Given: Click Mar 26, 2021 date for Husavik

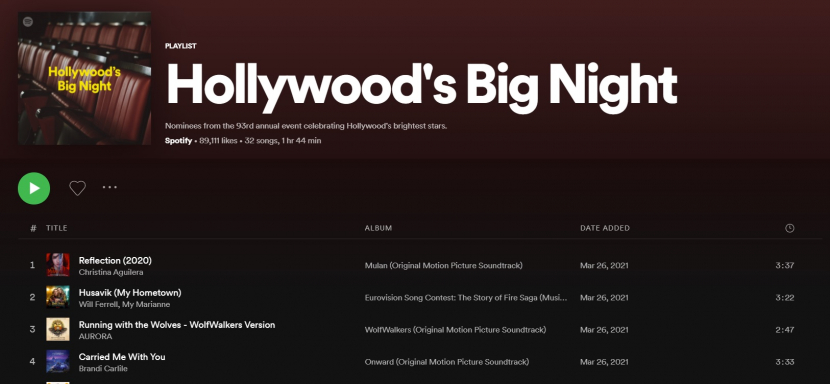Looking at the screenshot, I should click(x=604, y=298).
